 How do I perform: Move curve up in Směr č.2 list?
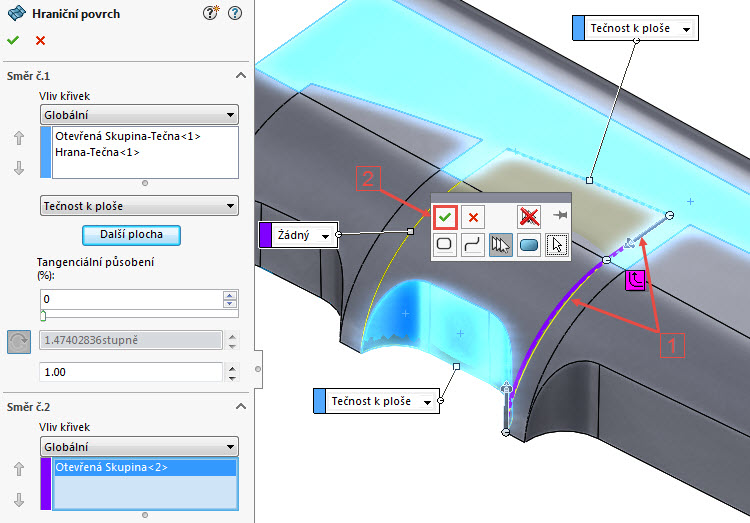click(19, 468)
